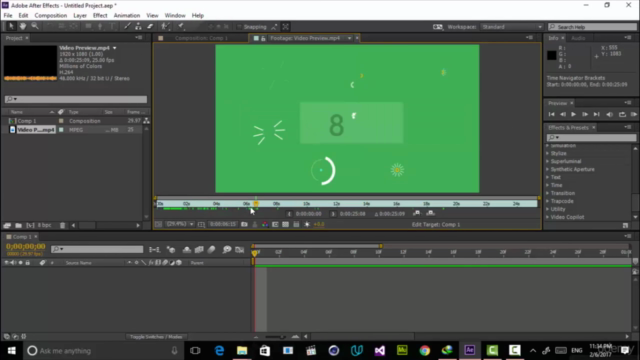Open the Animation menu
The height and width of the screenshot is (360, 640).
[127, 16]
